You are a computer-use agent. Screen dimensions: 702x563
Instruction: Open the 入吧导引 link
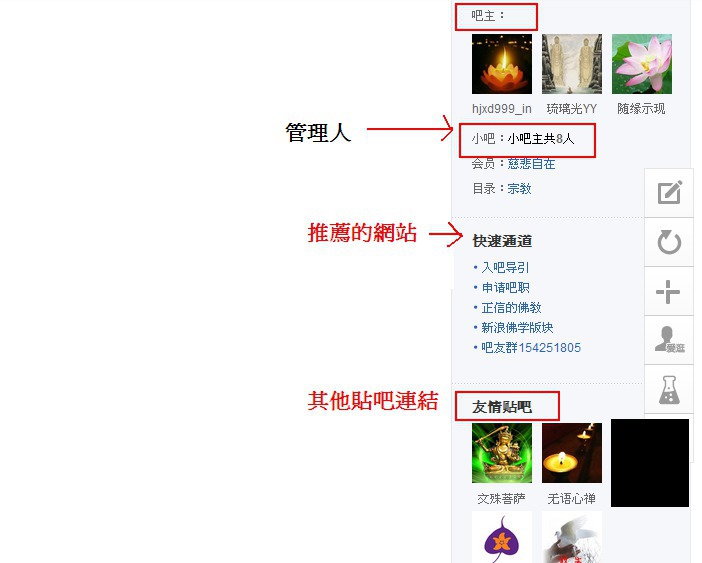(505, 268)
